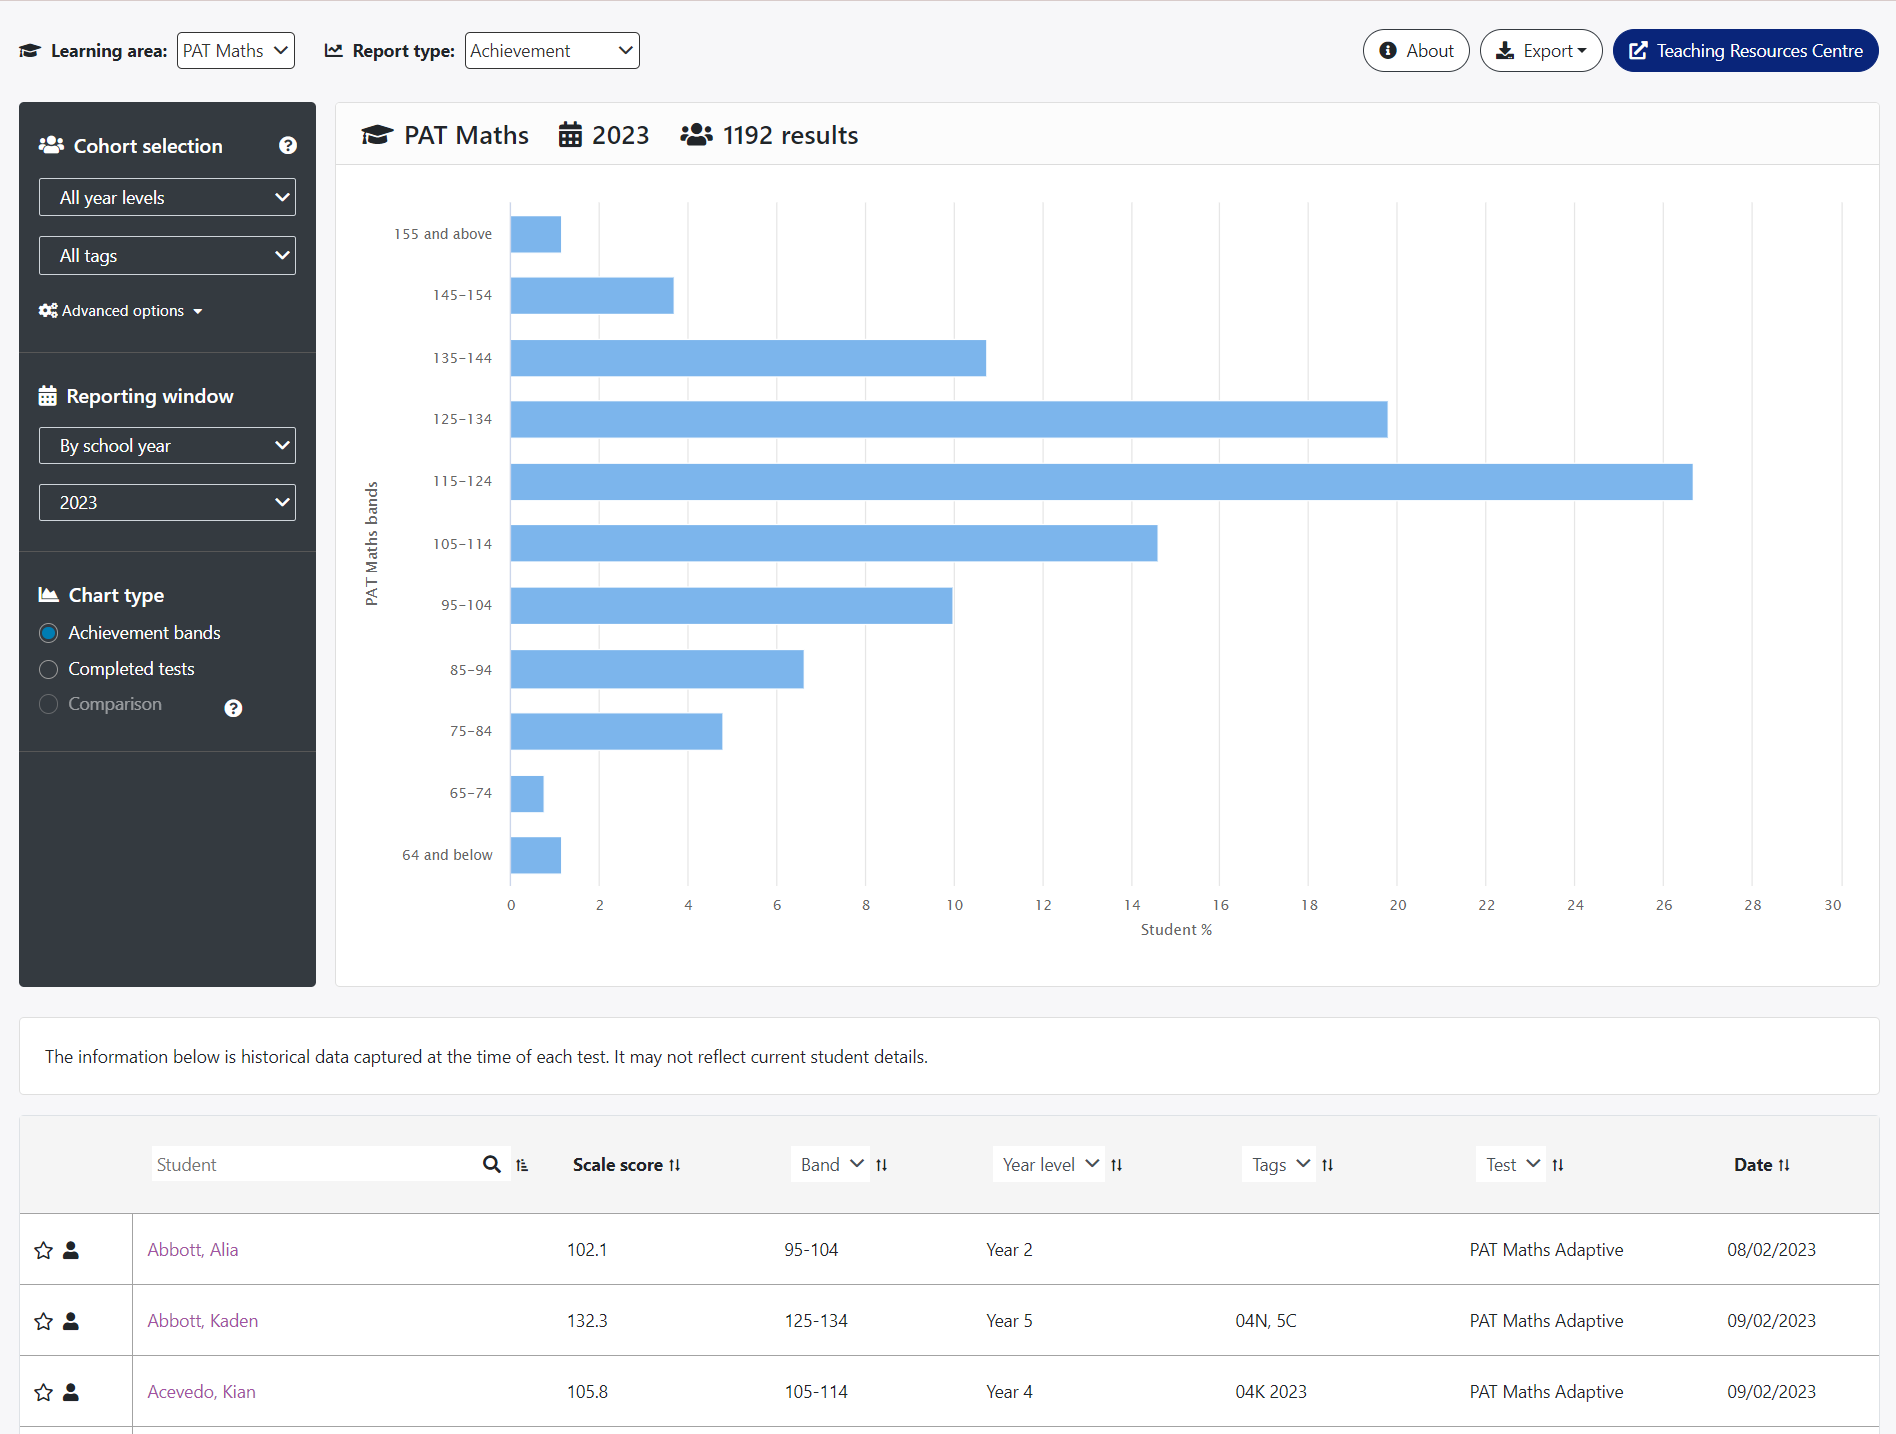Click date 08/02/2023 cell
Screen dimensions: 1896x1434
1771,1250
